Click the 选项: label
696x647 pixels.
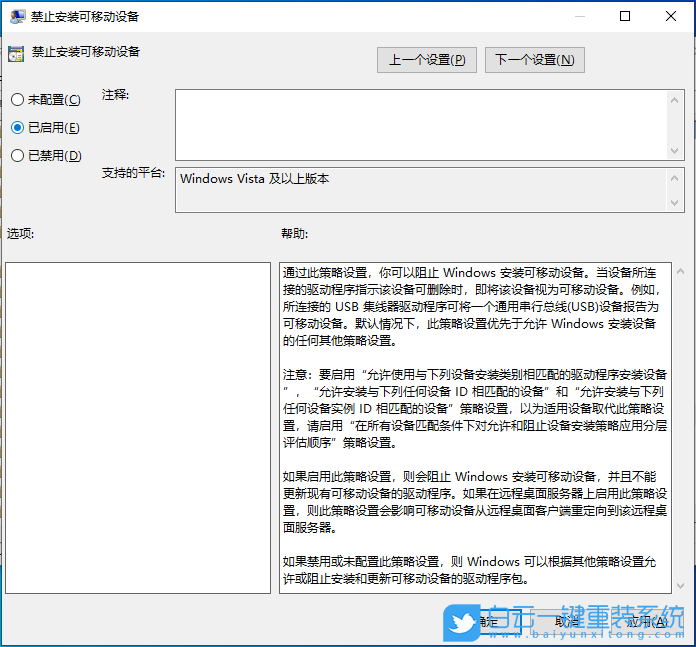[x=20, y=233]
